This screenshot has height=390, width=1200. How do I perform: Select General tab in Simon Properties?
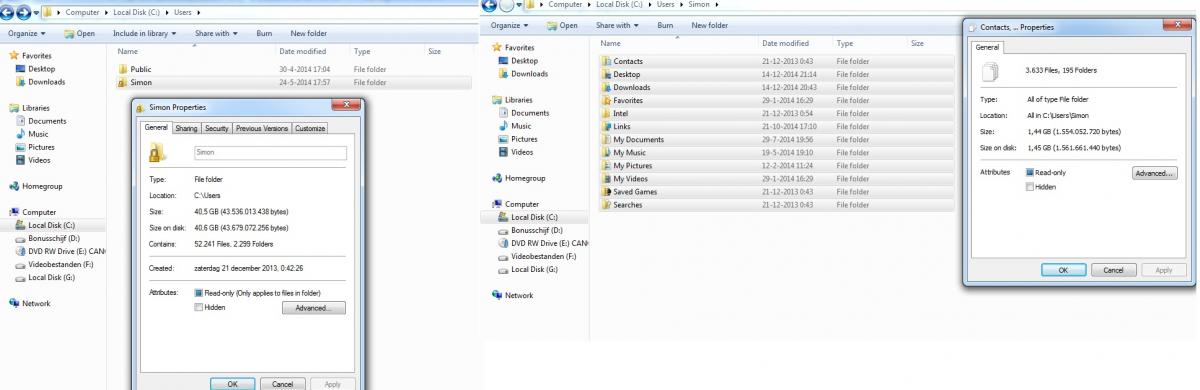tap(156, 127)
